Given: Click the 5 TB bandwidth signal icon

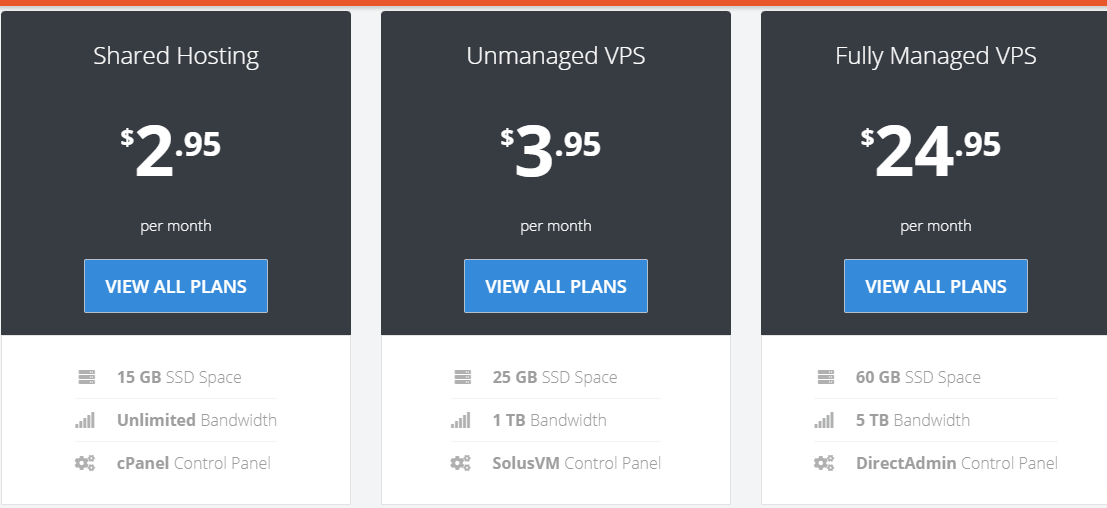Looking at the screenshot, I should coord(824,421).
